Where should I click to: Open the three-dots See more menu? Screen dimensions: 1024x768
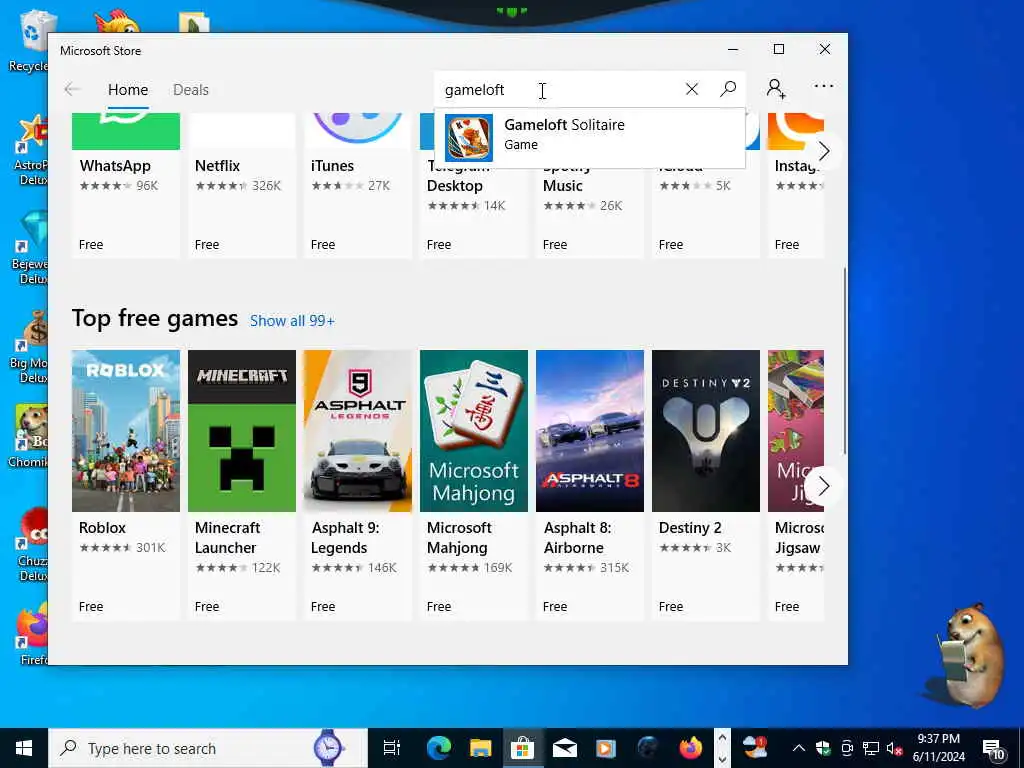point(824,86)
